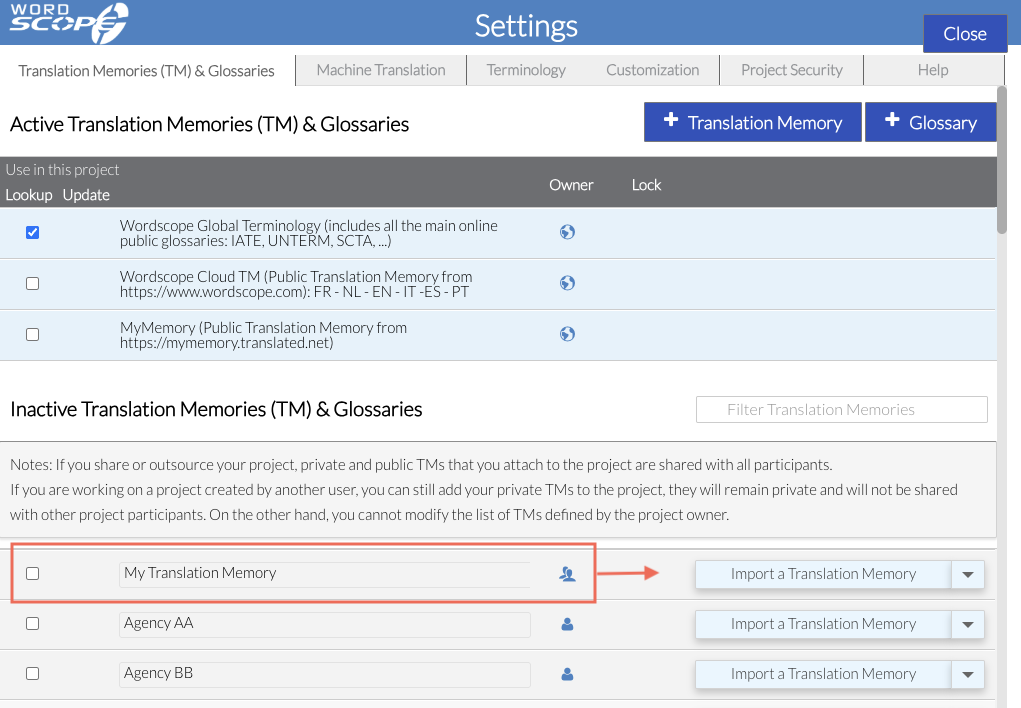Screen dimensions: 1021x708
Task: Click globe owner icon for Wordscope Global Terminology
Action: point(567,232)
